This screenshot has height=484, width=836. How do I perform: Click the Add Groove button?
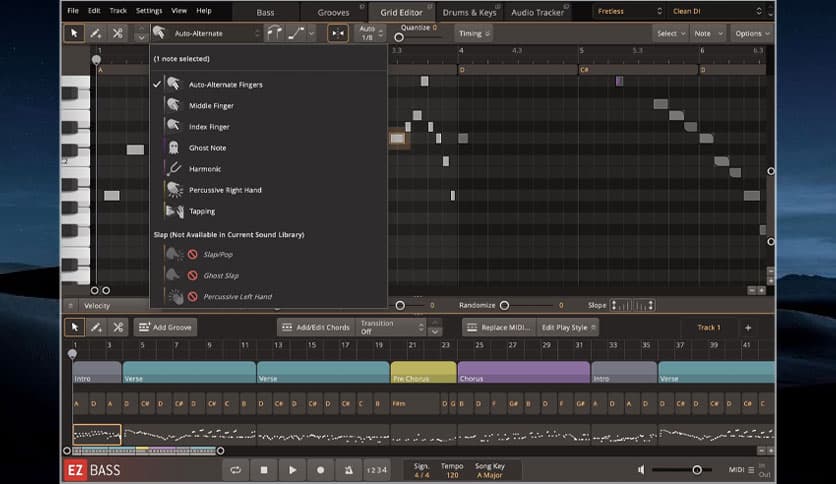(165, 327)
